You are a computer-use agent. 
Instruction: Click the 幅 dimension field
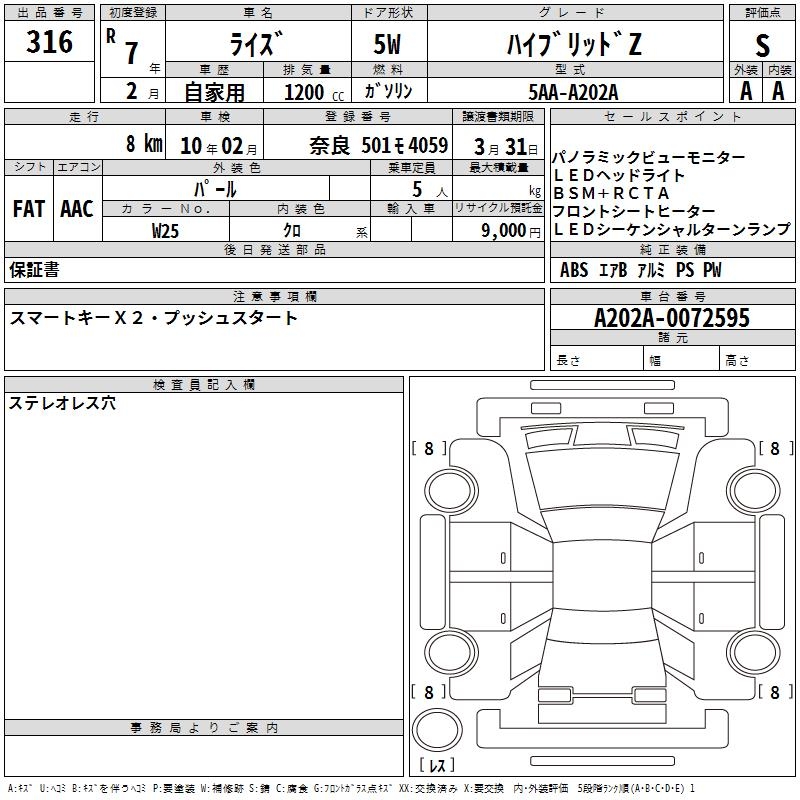pos(681,359)
